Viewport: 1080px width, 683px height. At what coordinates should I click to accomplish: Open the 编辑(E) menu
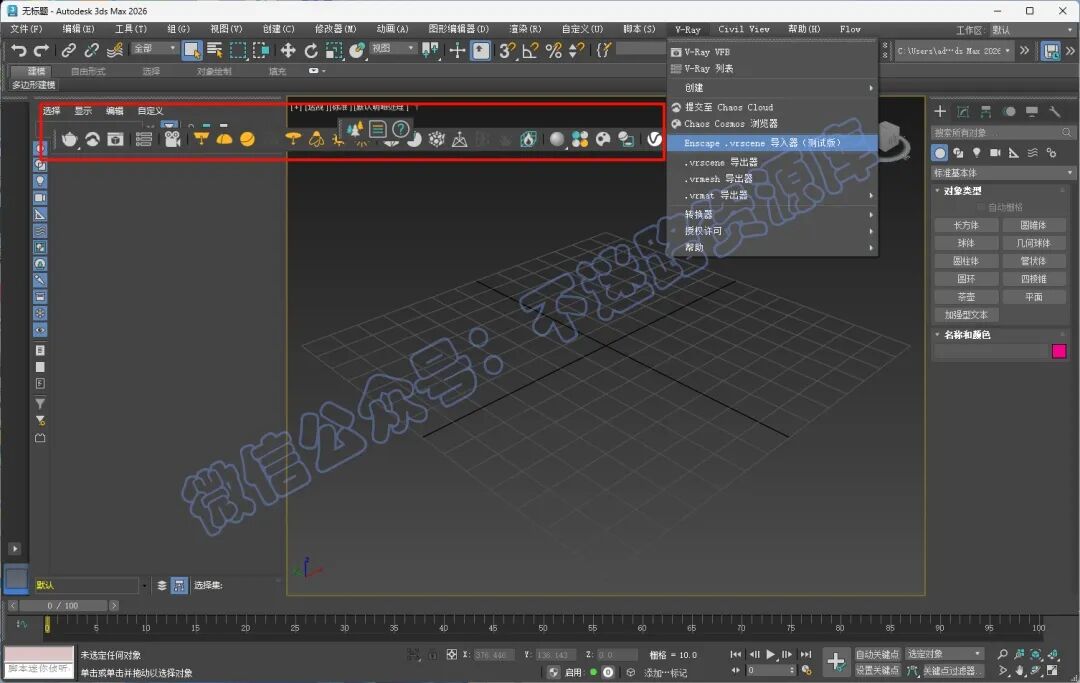click(x=78, y=29)
